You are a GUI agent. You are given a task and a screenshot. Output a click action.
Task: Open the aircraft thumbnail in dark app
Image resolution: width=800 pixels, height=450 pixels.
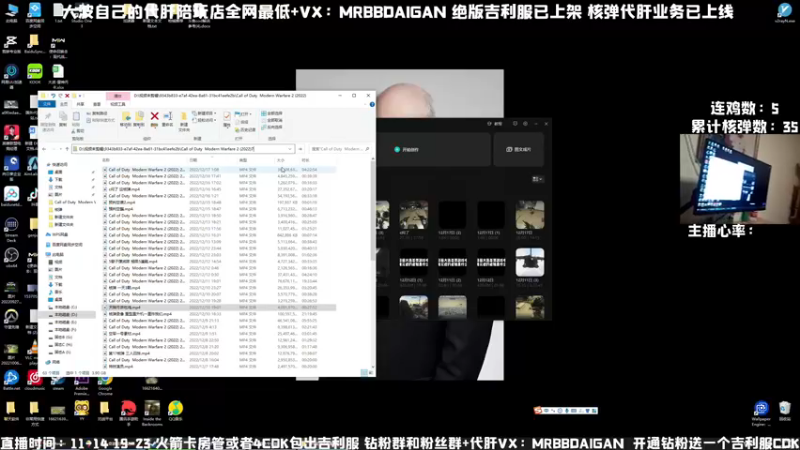coord(530,262)
